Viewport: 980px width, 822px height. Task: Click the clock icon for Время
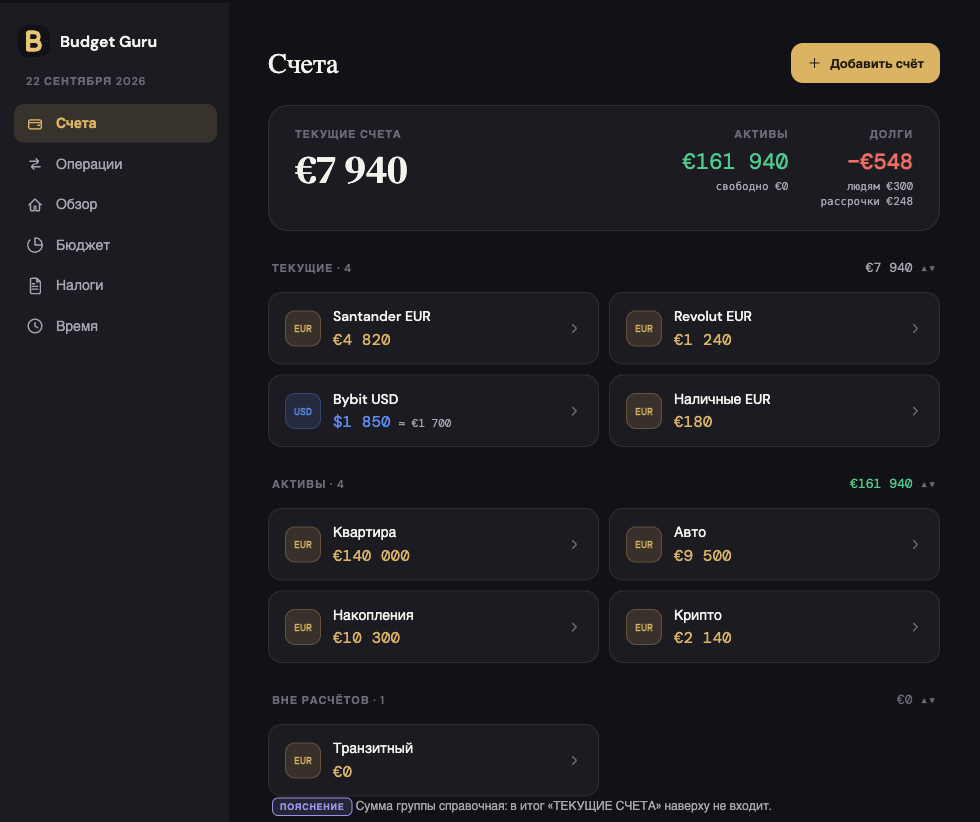click(x=35, y=326)
